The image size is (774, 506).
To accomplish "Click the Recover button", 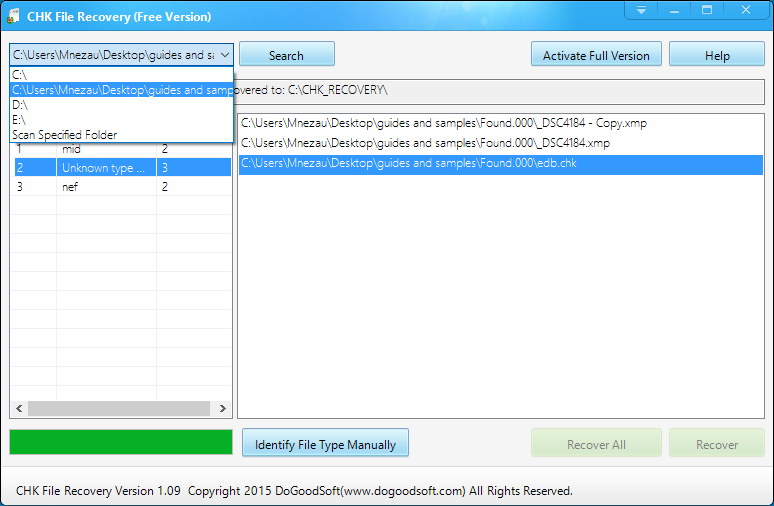I will point(717,444).
